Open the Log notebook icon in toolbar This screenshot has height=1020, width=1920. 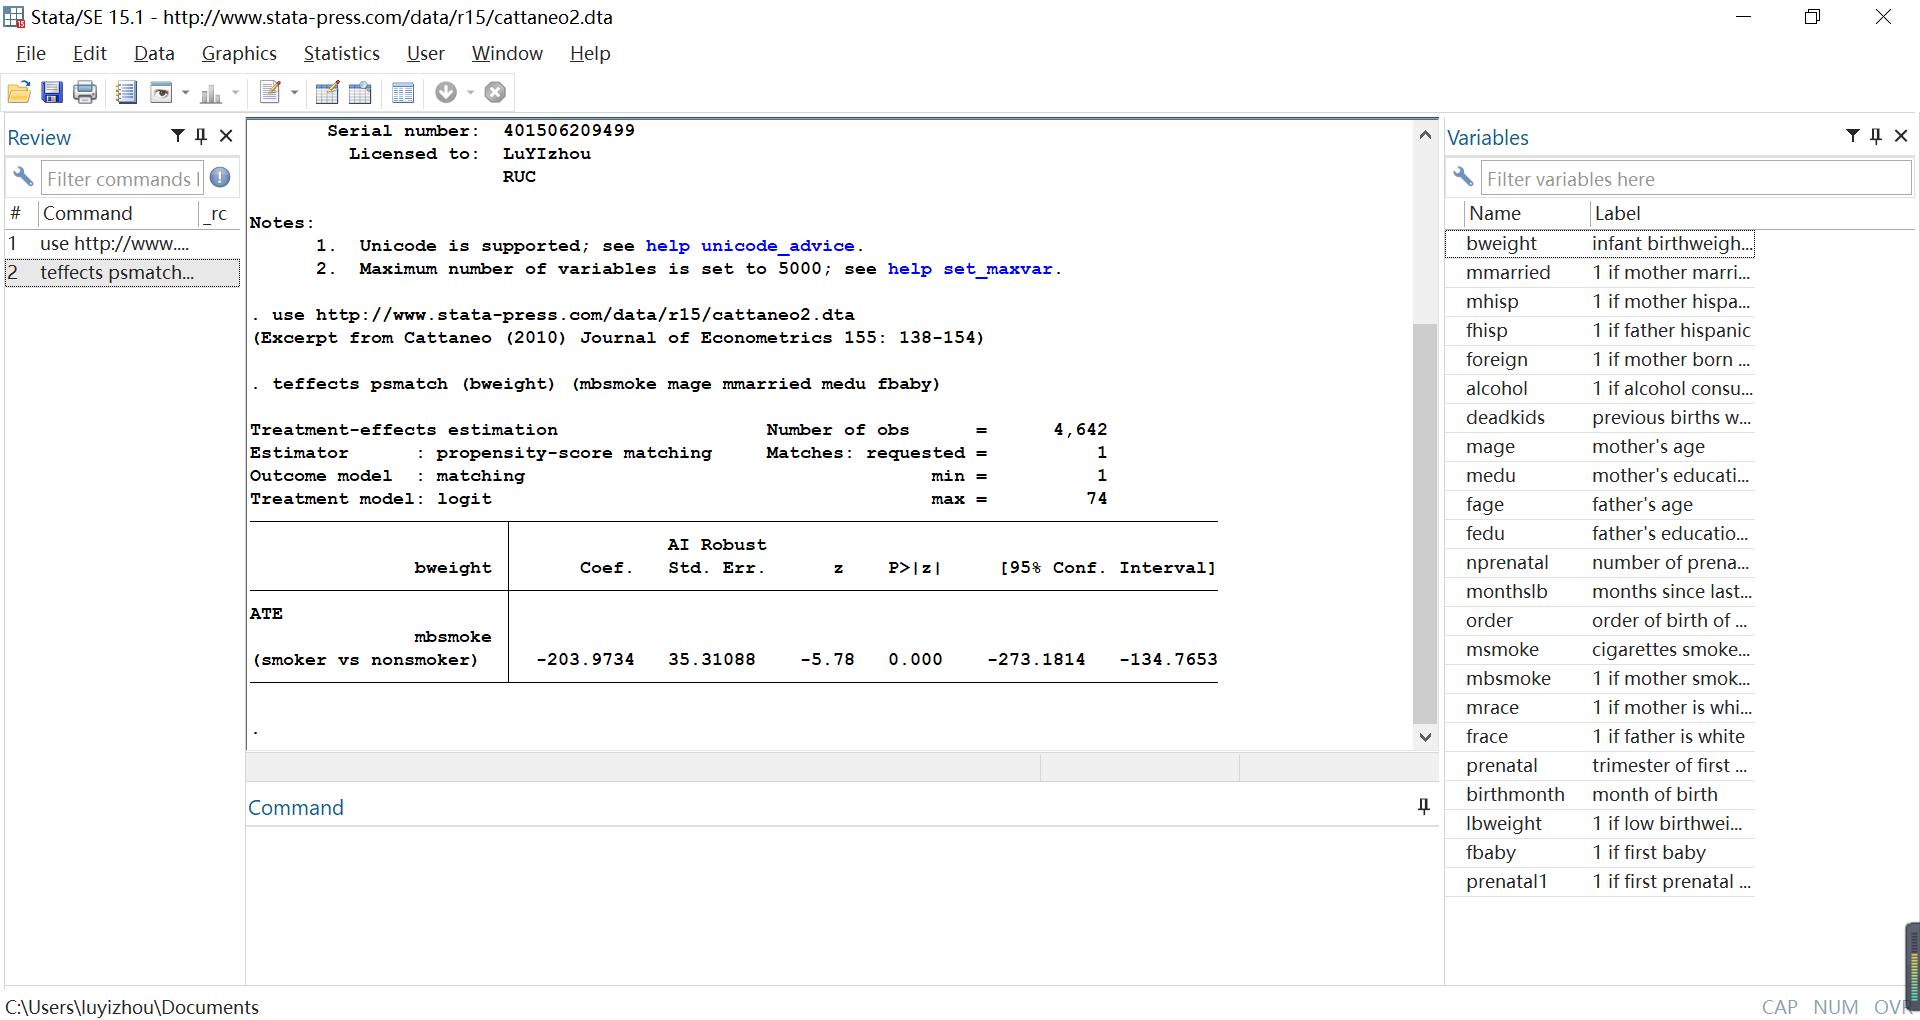[126, 93]
